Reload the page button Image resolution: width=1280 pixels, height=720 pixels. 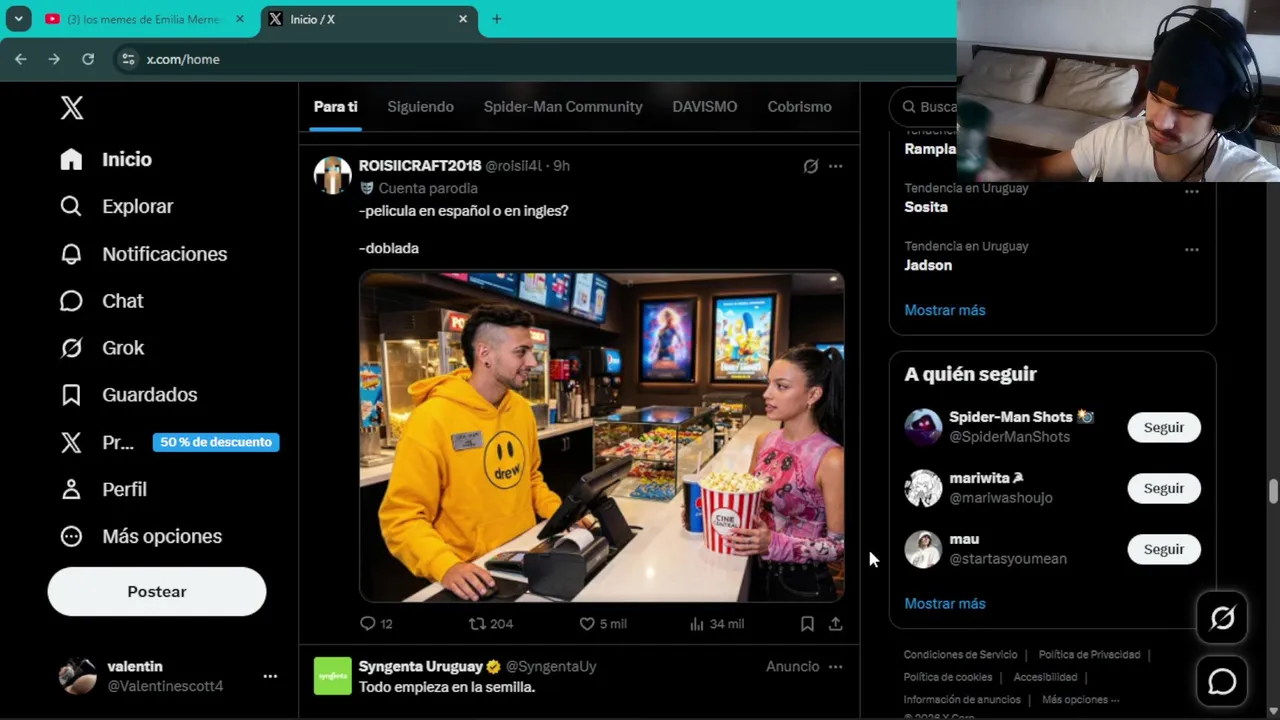tap(88, 59)
